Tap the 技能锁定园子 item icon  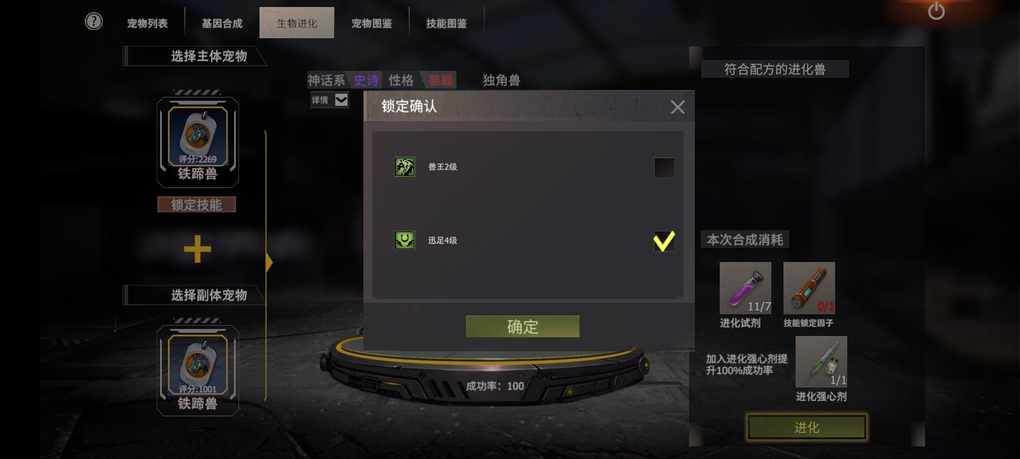pyautogui.click(x=809, y=288)
